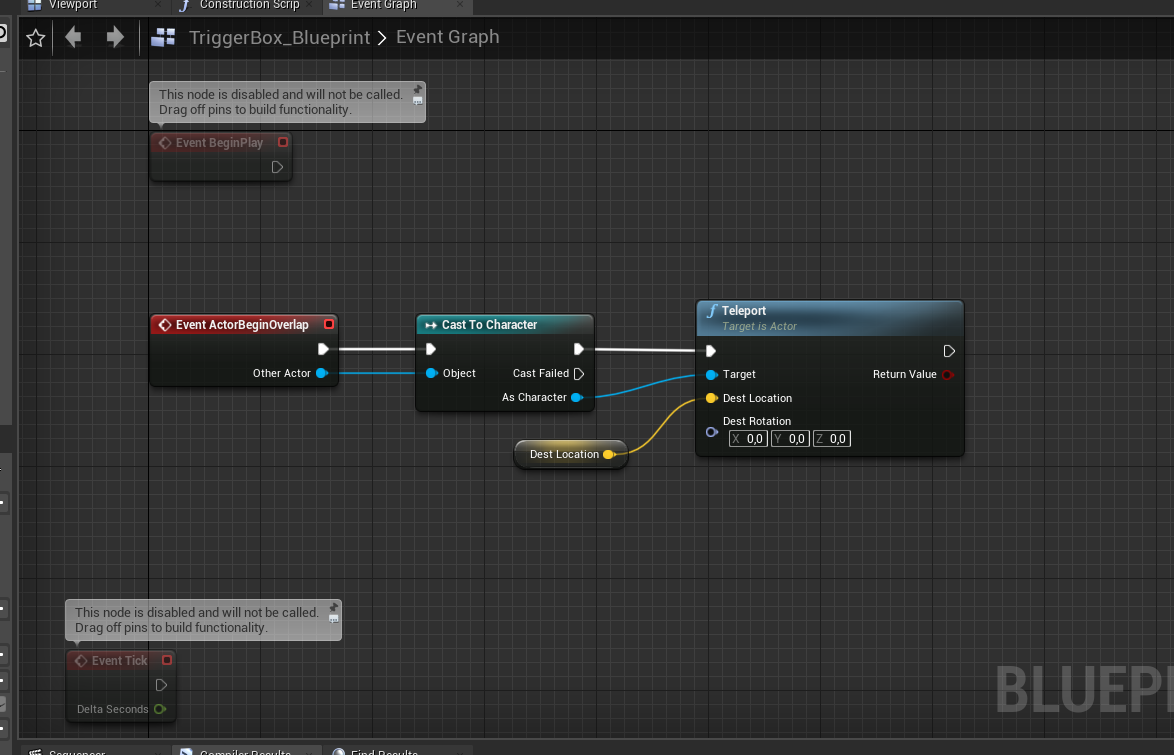The image size is (1174, 755).
Task: Switch to the Construction Script tab
Action: pyautogui.click(x=249, y=4)
